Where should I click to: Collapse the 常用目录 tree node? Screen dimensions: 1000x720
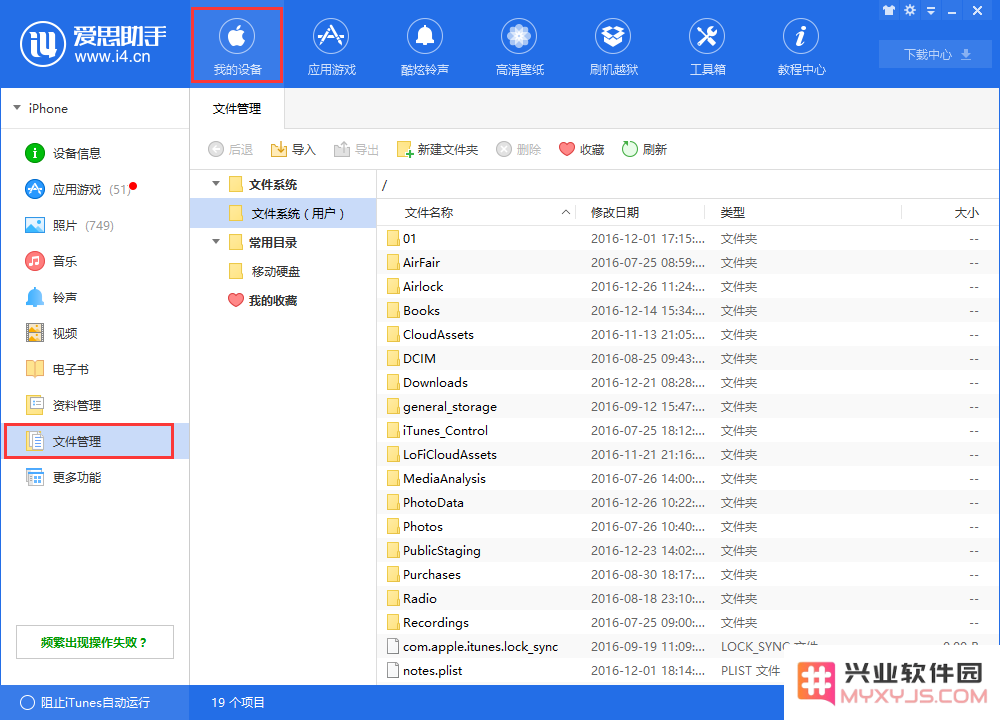(x=216, y=242)
